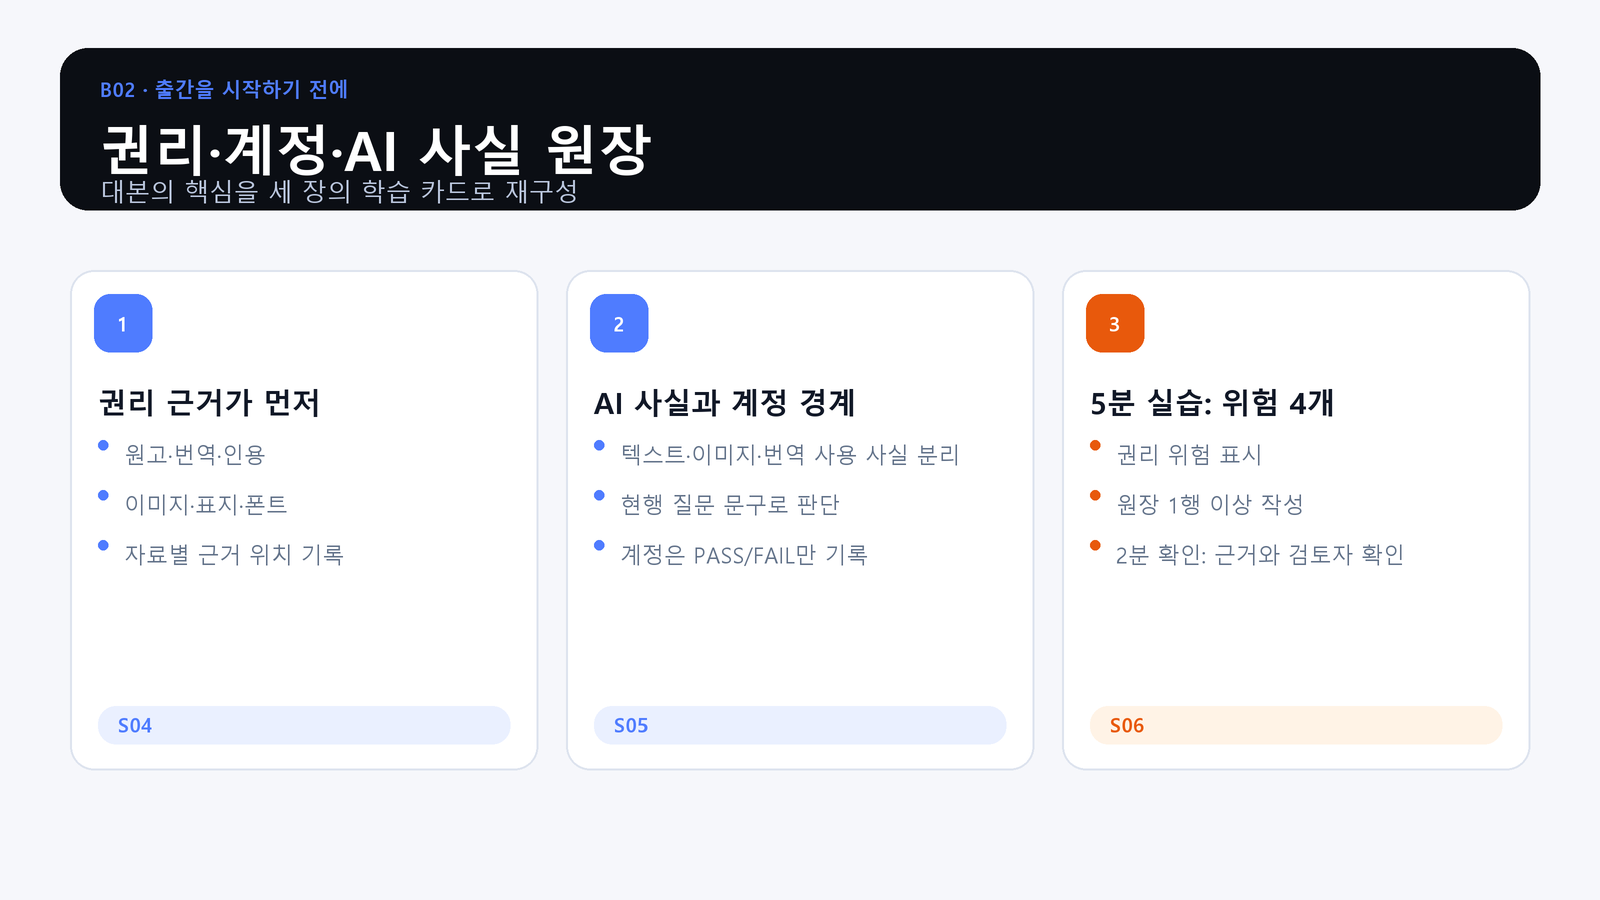1600x900 pixels.
Task: Click the card heading '권리 근거가 먼저'
Action: tap(209, 403)
